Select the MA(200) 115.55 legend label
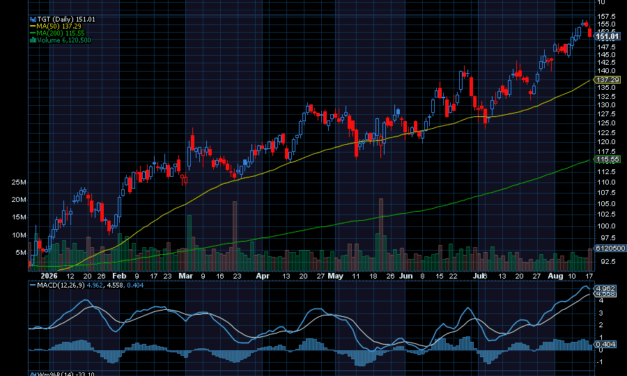Image resolution: width=627 pixels, height=376 pixels. [57, 33]
